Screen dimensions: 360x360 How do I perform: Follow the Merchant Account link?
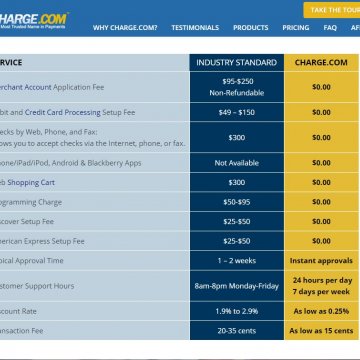26,87
